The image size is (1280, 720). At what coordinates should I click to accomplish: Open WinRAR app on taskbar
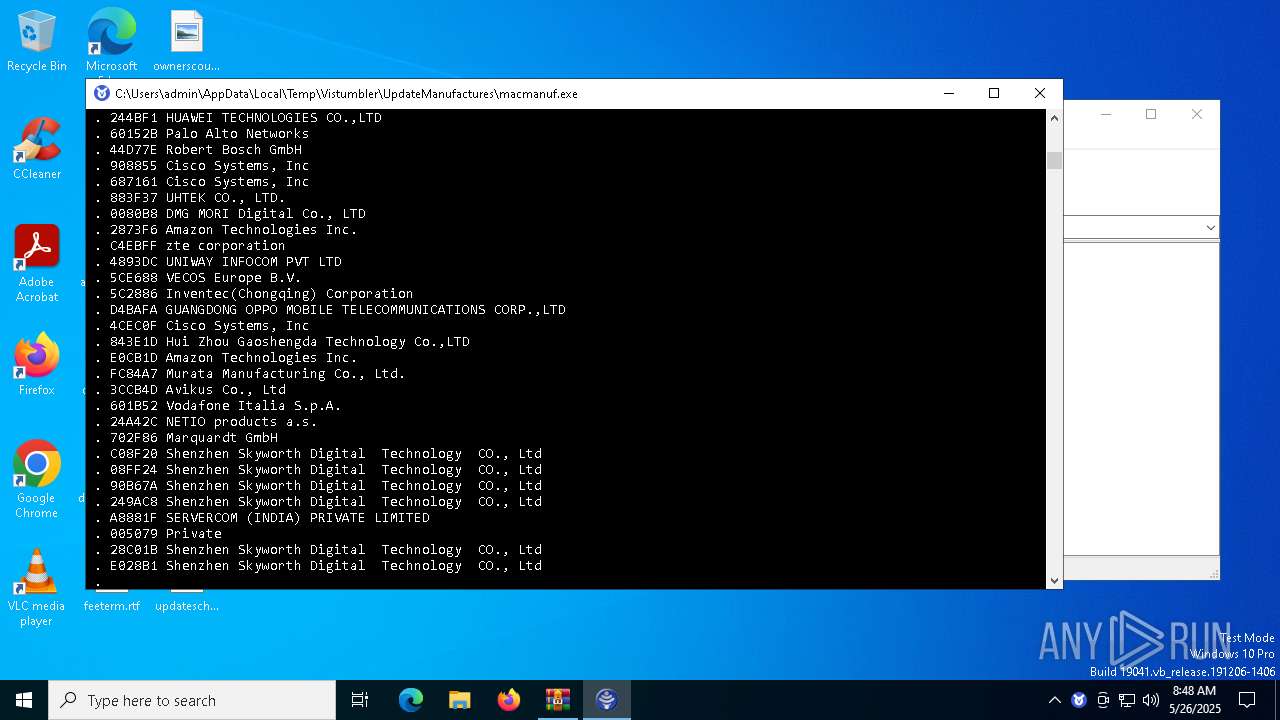pos(558,700)
